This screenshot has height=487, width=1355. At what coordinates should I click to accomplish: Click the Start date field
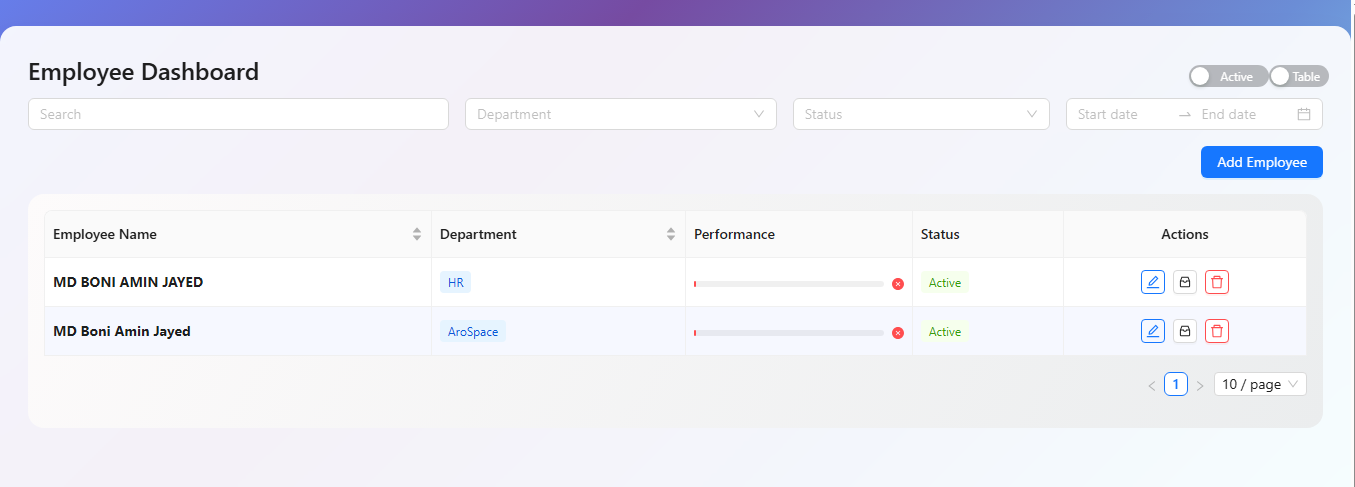[1120, 114]
